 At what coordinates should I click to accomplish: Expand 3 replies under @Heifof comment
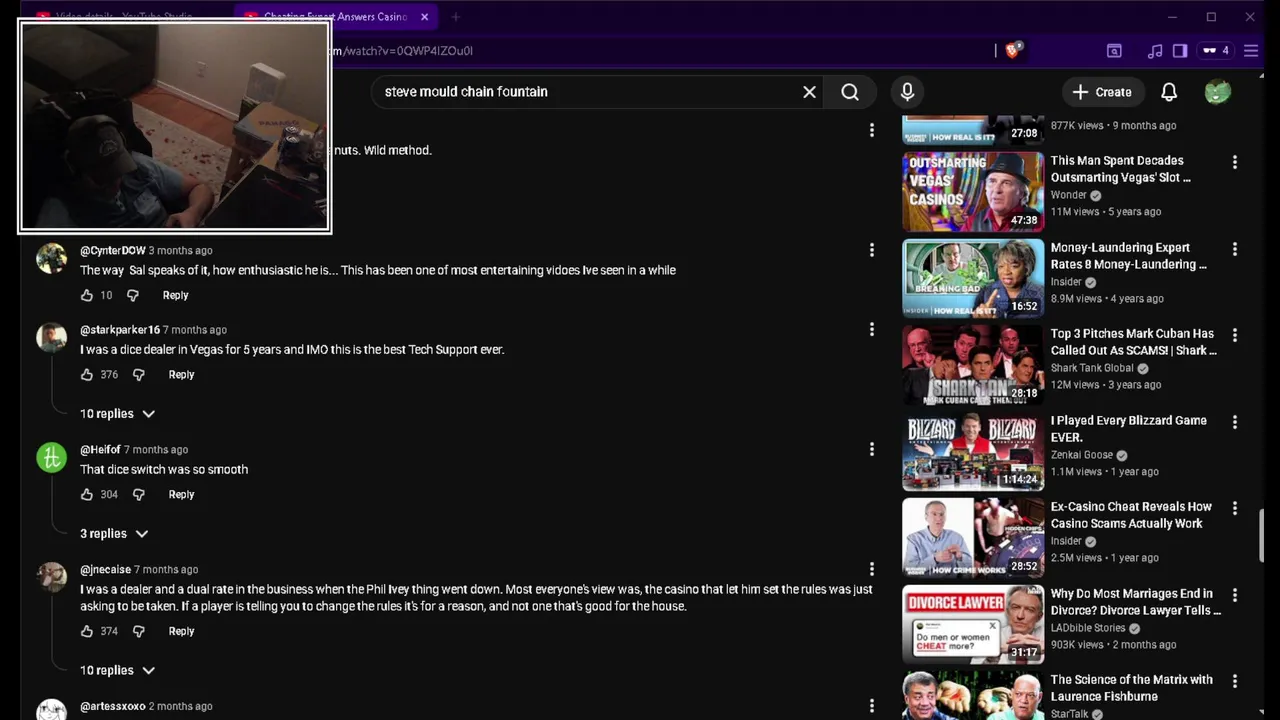tap(114, 534)
